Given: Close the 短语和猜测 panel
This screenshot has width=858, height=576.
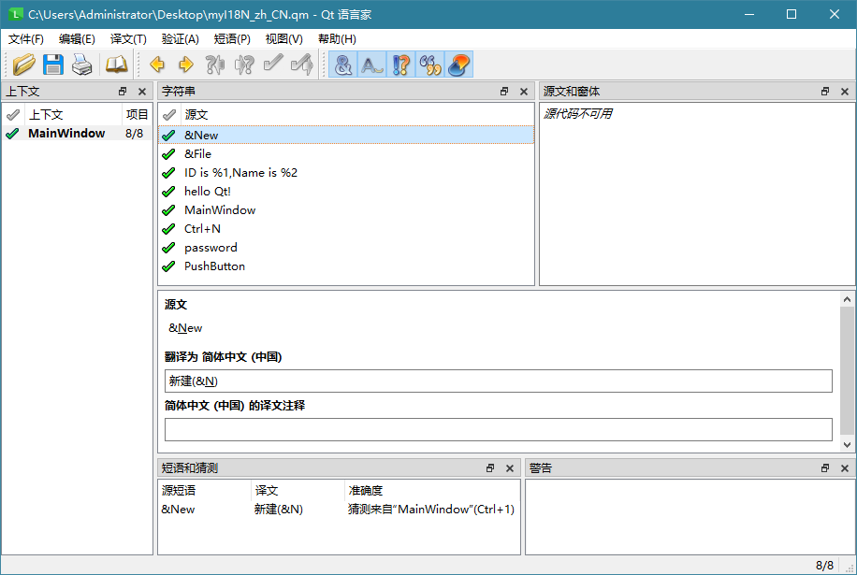Looking at the screenshot, I should pos(510,468).
